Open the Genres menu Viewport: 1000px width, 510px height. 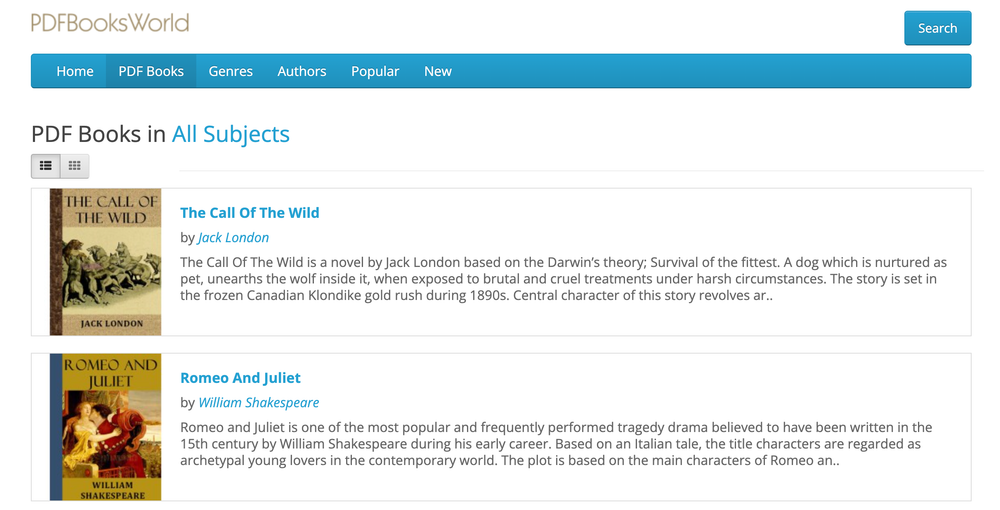pyautogui.click(x=230, y=71)
